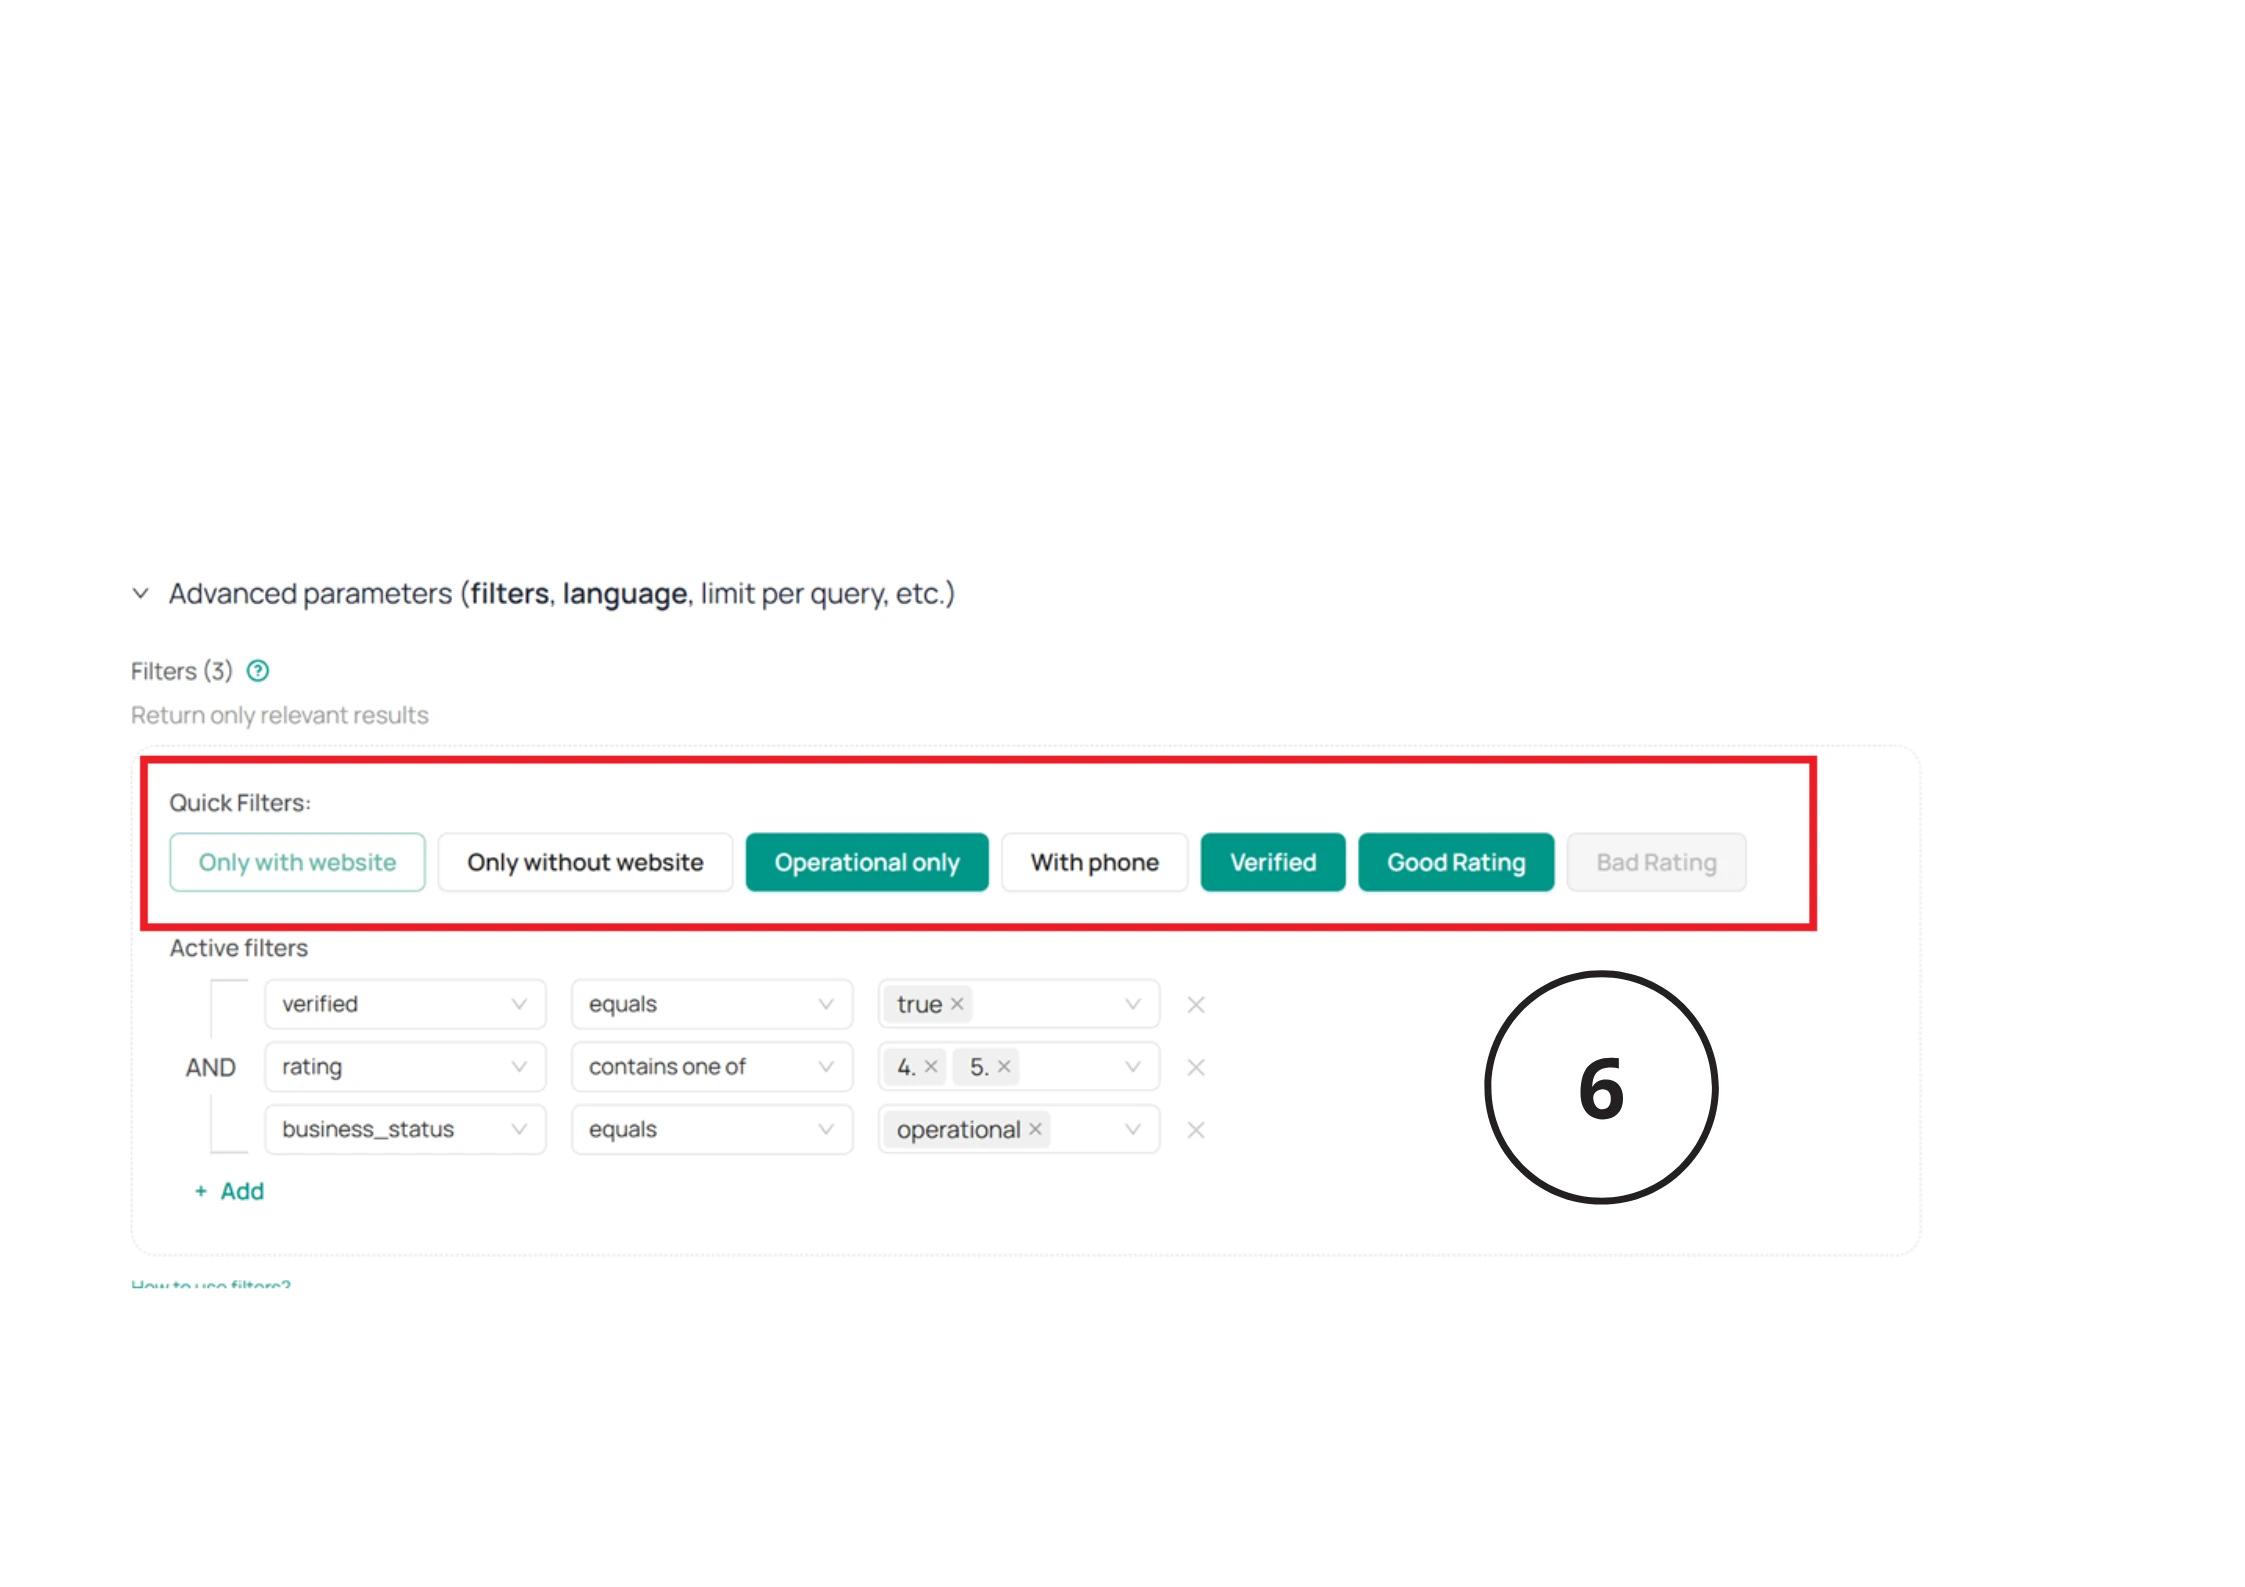Toggle the 'Only with website' quick filter
Viewport: 2245px width, 1587px height.
(297, 862)
